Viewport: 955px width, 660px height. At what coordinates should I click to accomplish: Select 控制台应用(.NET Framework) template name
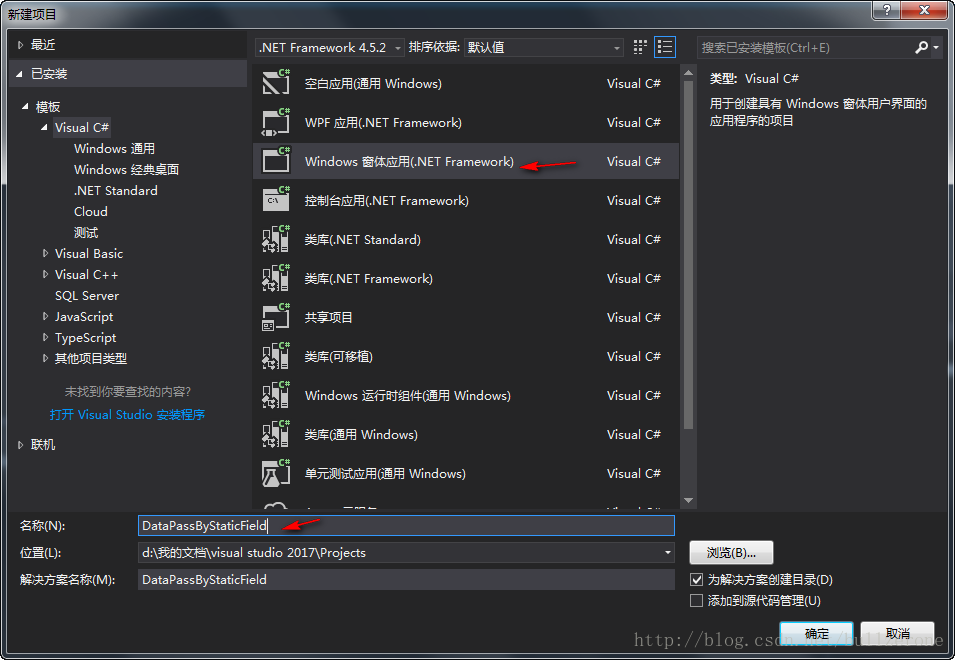(x=387, y=200)
